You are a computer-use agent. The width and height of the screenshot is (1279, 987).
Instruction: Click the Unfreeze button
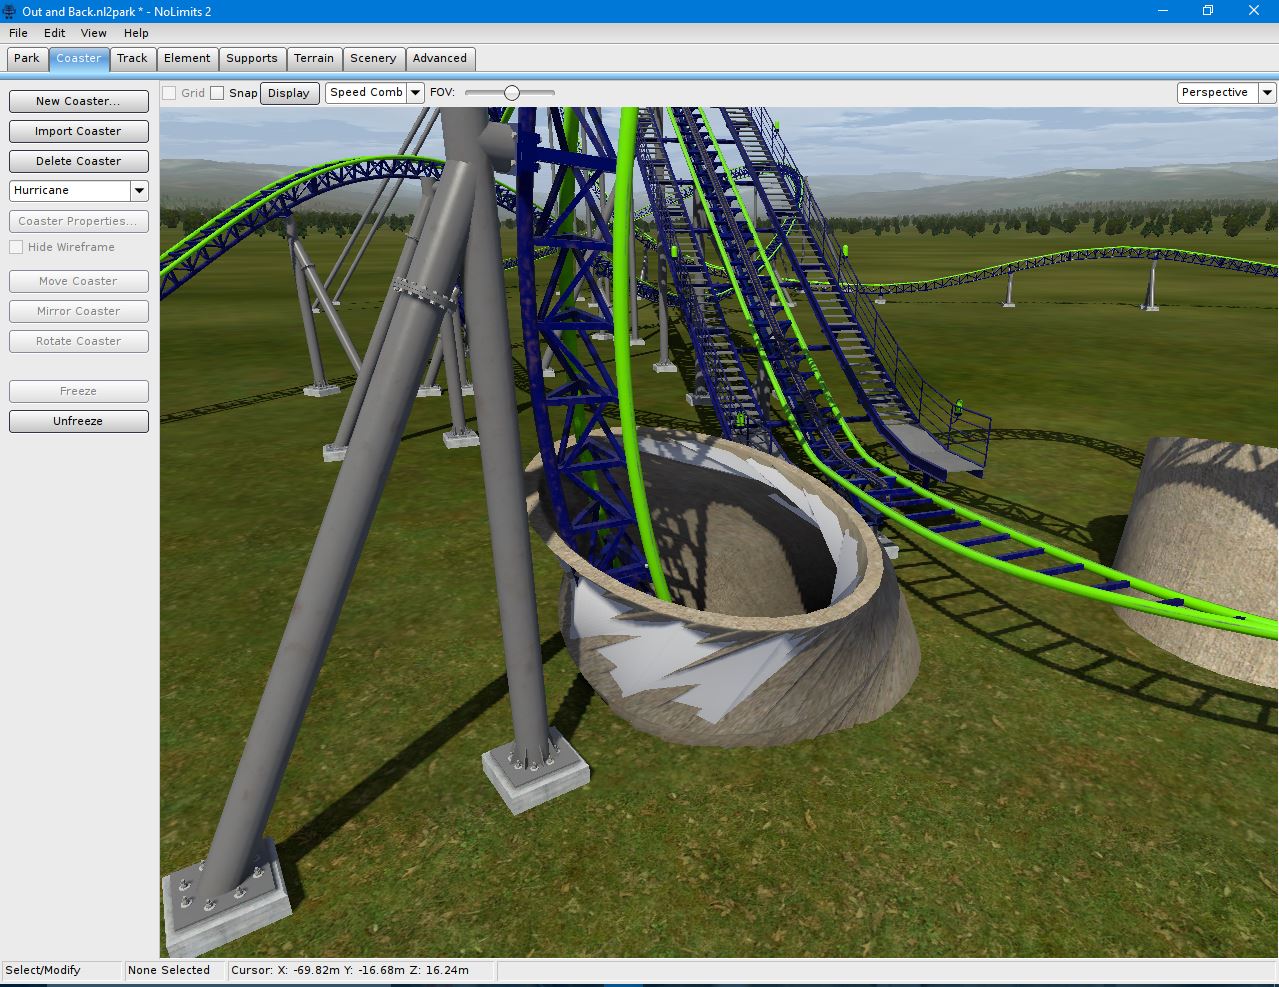click(78, 421)
